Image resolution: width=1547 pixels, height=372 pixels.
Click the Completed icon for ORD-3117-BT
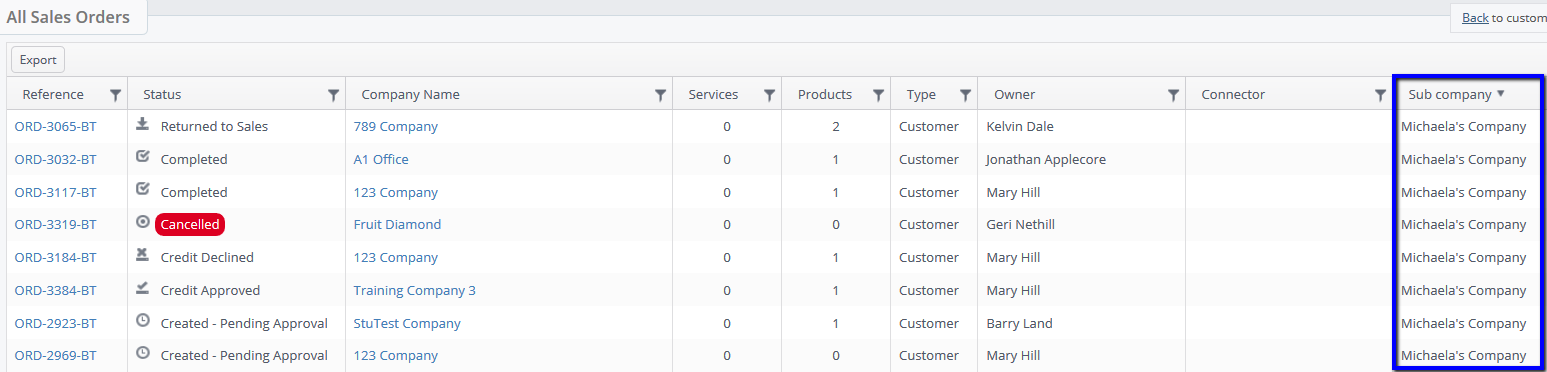pyautogui.click(x=143, y=190)
